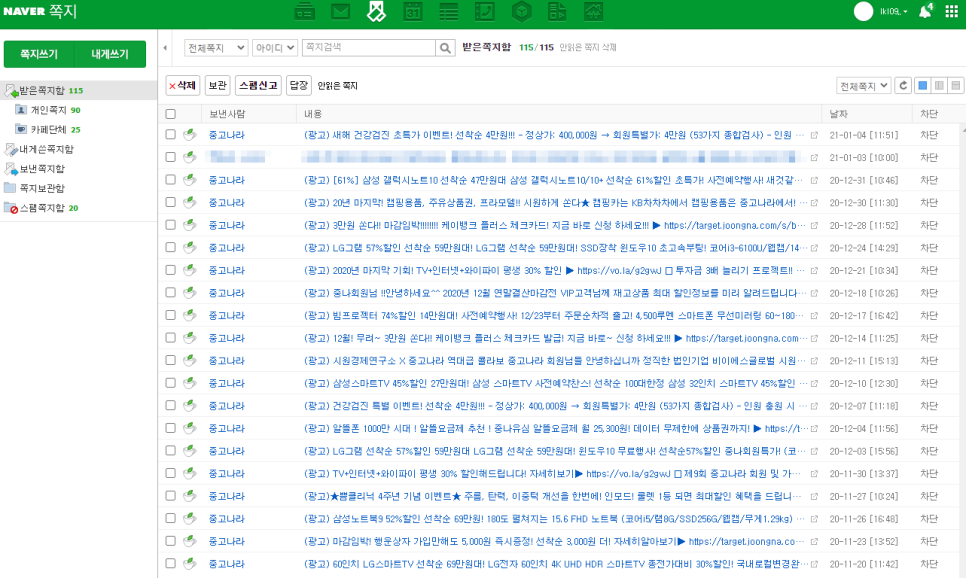966x578 pixels.
Task: Open the Address book phone icon
Action: click(x=485, y=11)
